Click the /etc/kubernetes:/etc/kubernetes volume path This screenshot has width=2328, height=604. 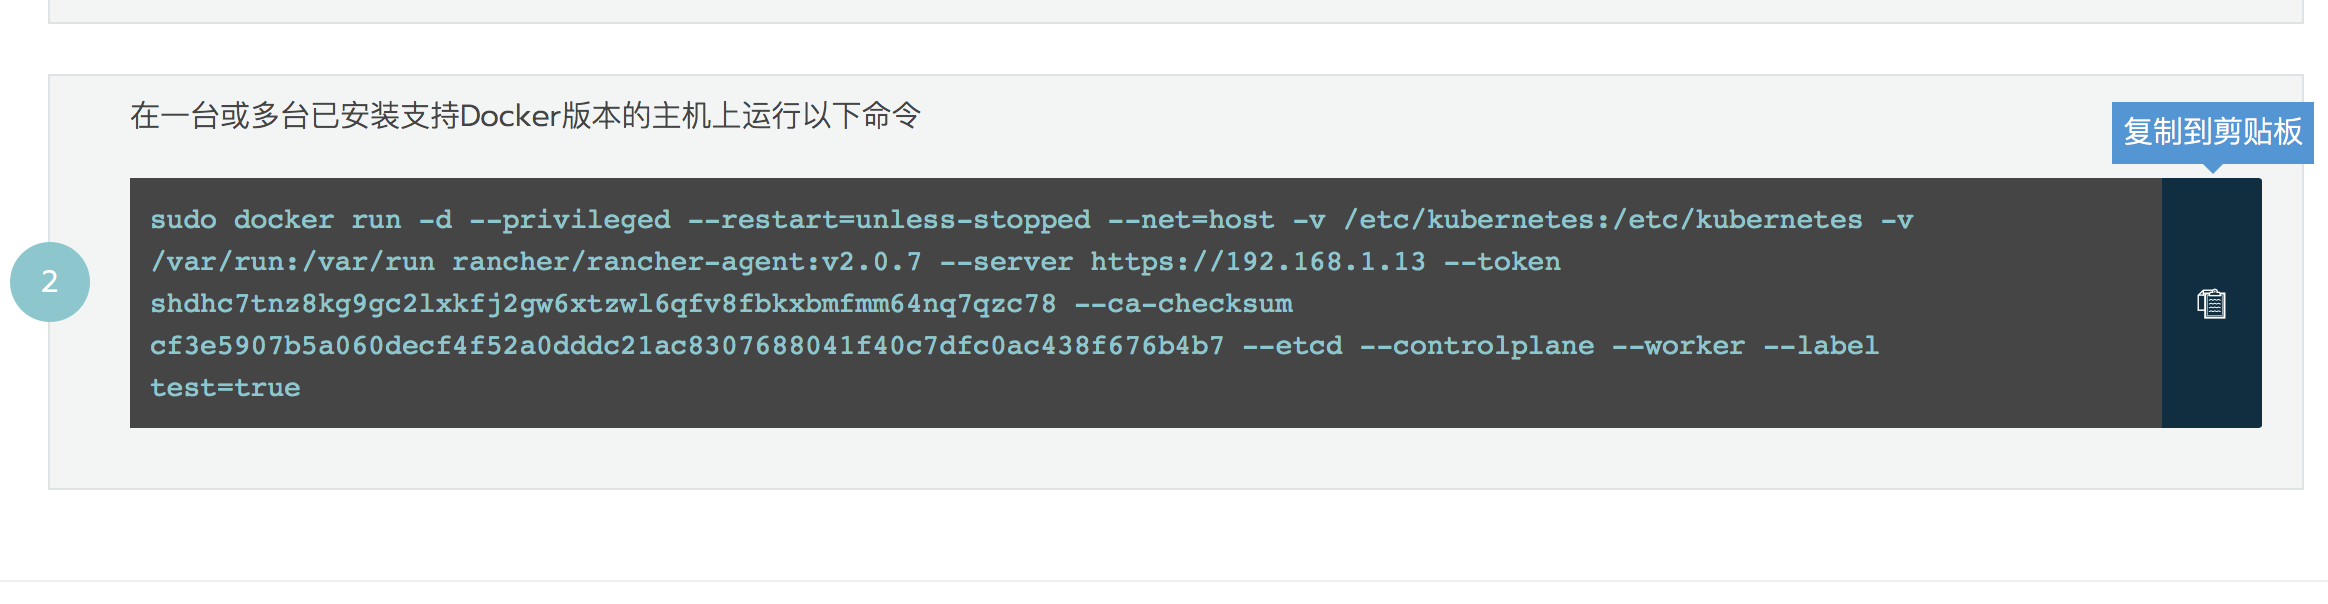[1603, 220]
